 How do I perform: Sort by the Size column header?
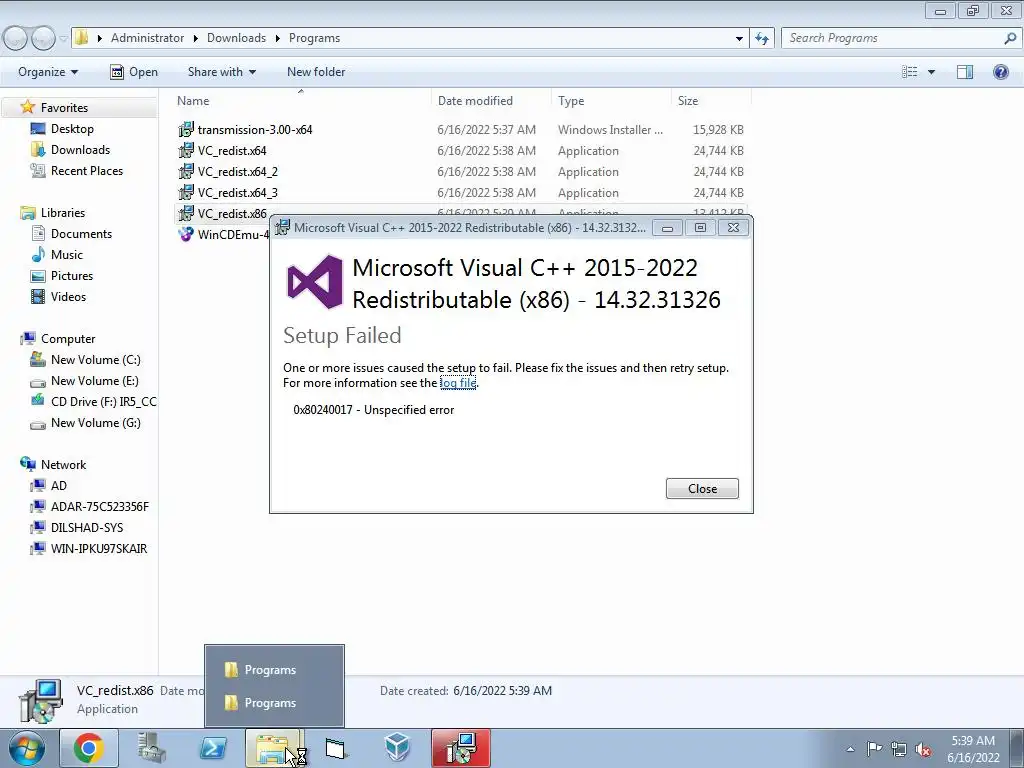pyautogui.click(x=688, y=101)
